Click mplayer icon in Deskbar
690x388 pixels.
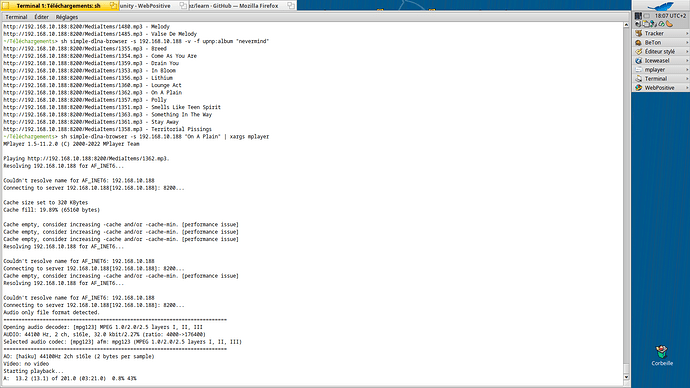639,70
